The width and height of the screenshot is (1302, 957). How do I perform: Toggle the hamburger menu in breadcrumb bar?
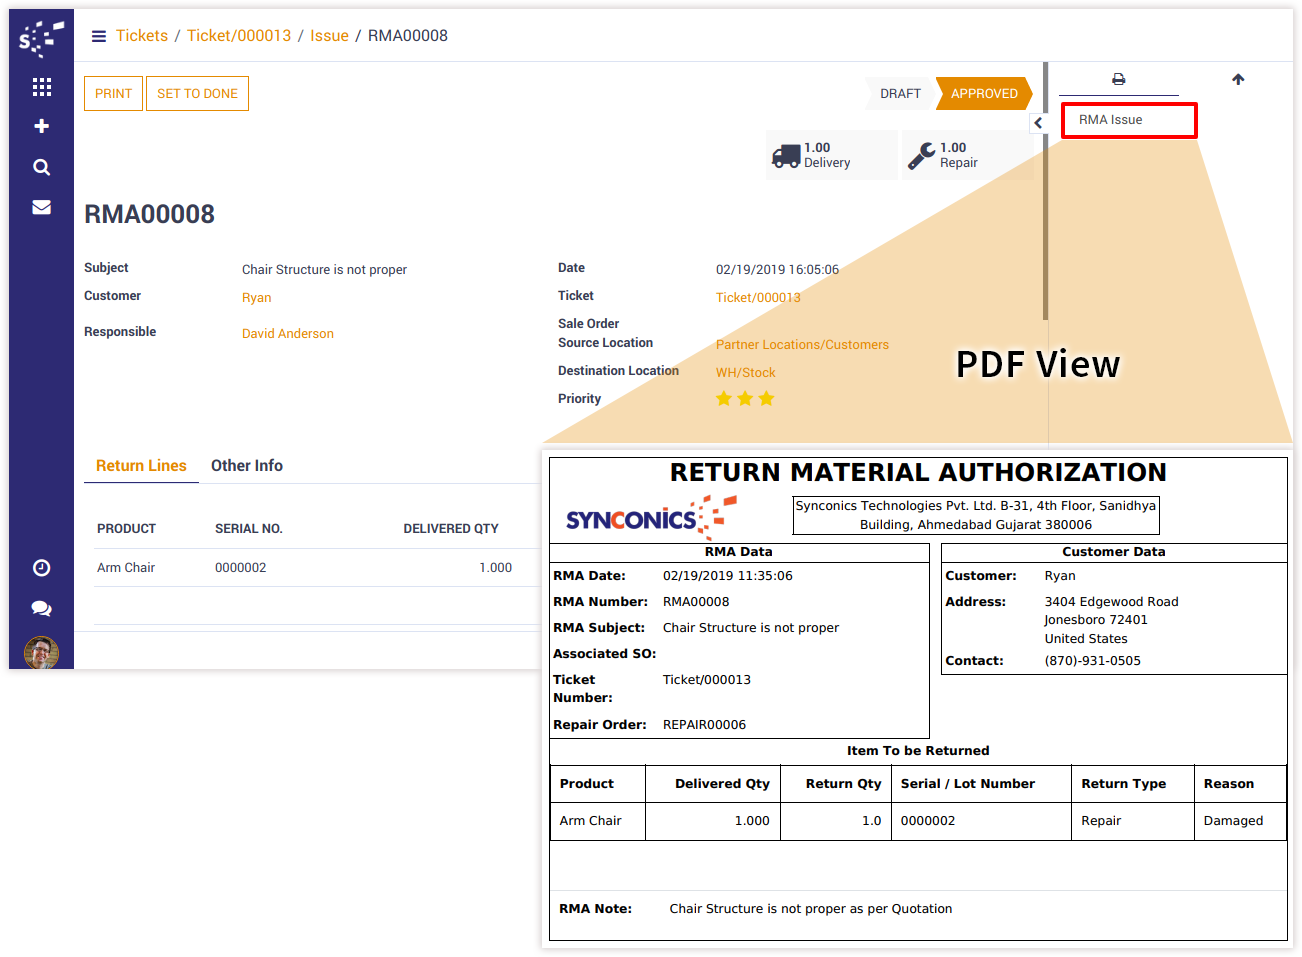pyautogui.click(x=99, y=36)
